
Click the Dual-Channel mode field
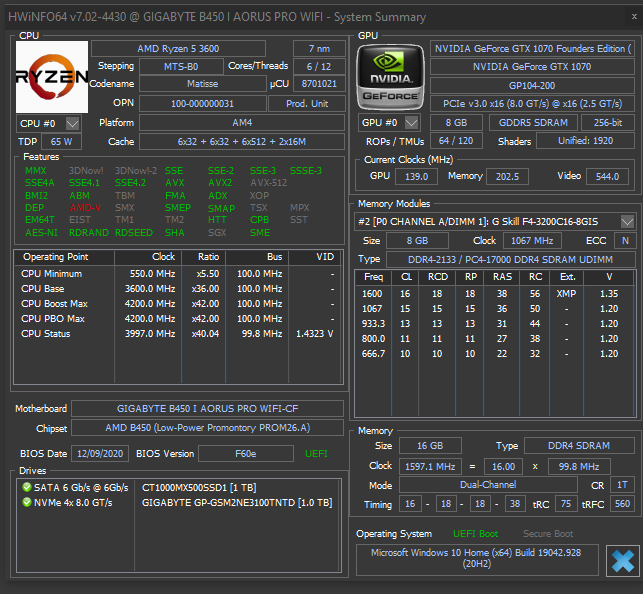pos(488,485)
